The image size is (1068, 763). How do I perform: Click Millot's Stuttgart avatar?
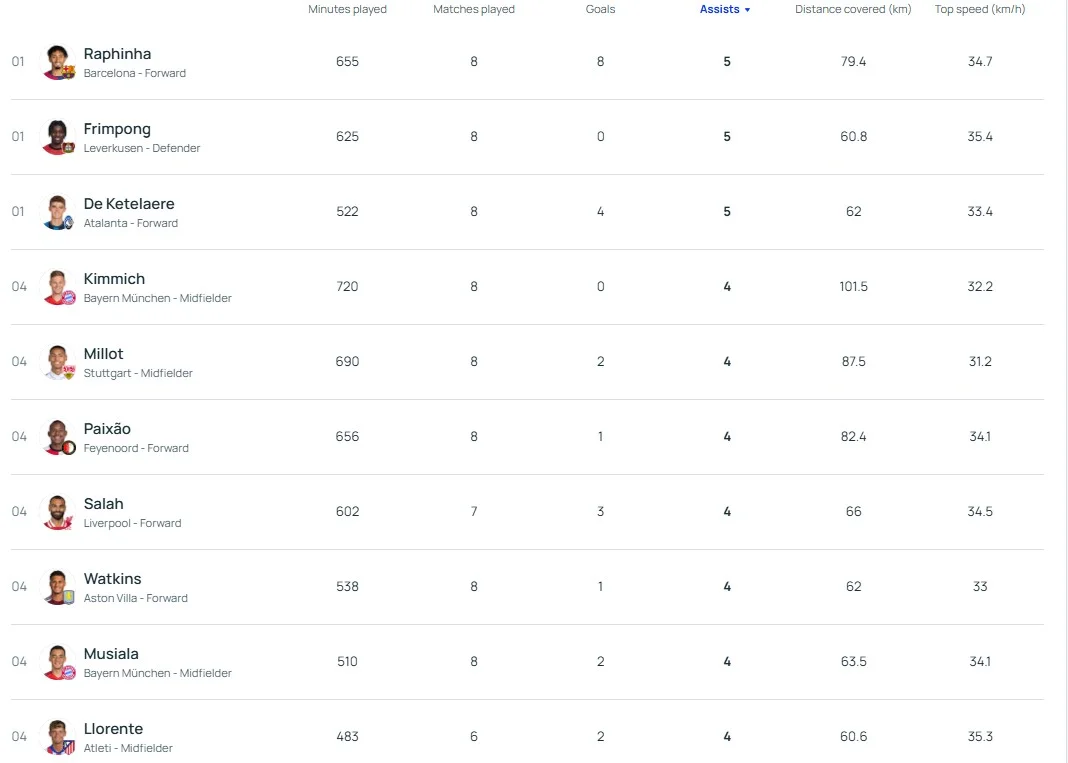pyautogui.click(x=58, y=362)
